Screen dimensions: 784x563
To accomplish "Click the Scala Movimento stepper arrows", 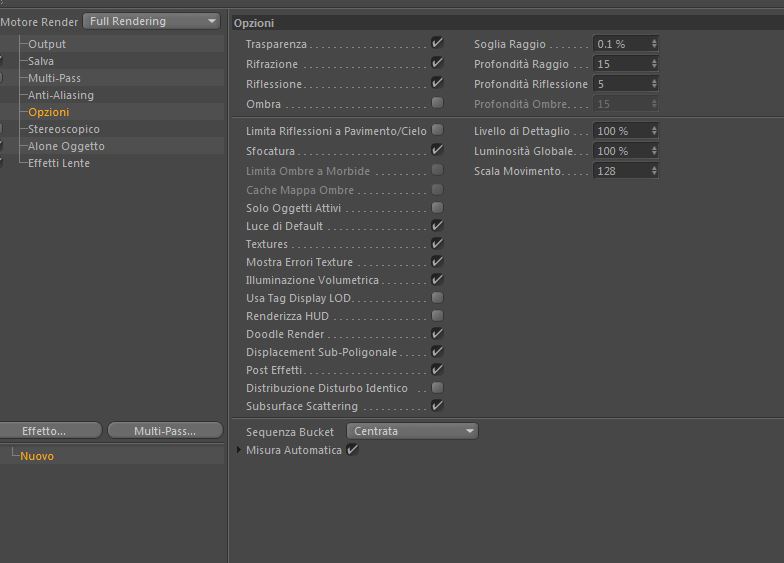I will point(654,171).
